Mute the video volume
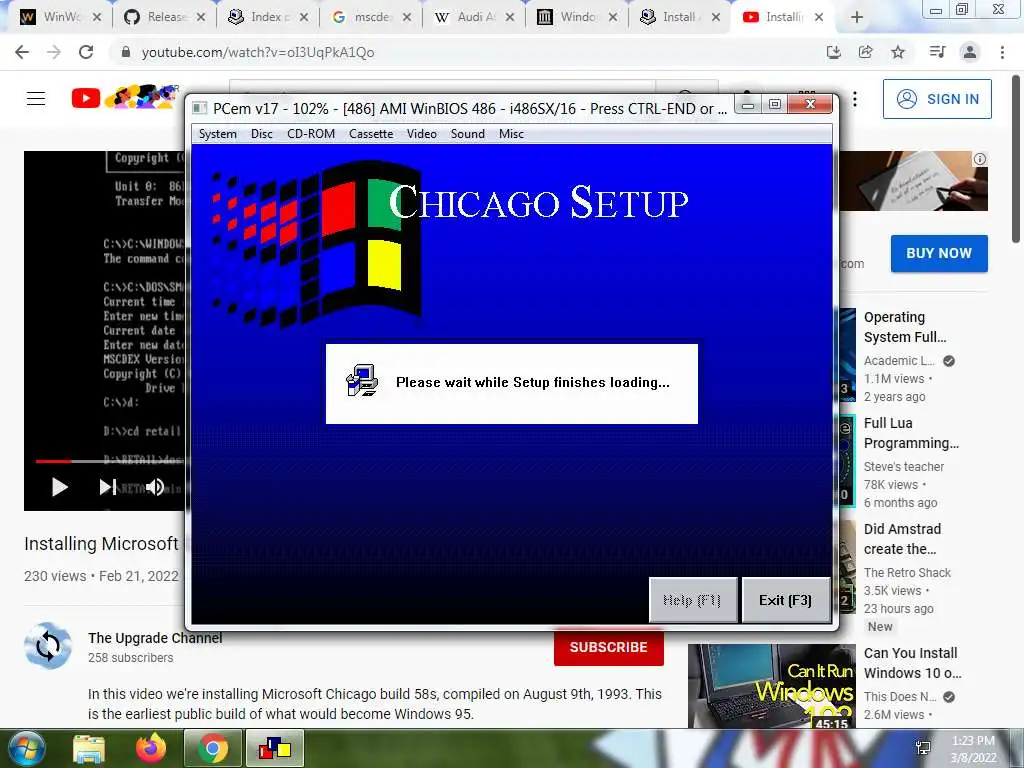Screen dimensions: 1024x768 click(155, 487)
